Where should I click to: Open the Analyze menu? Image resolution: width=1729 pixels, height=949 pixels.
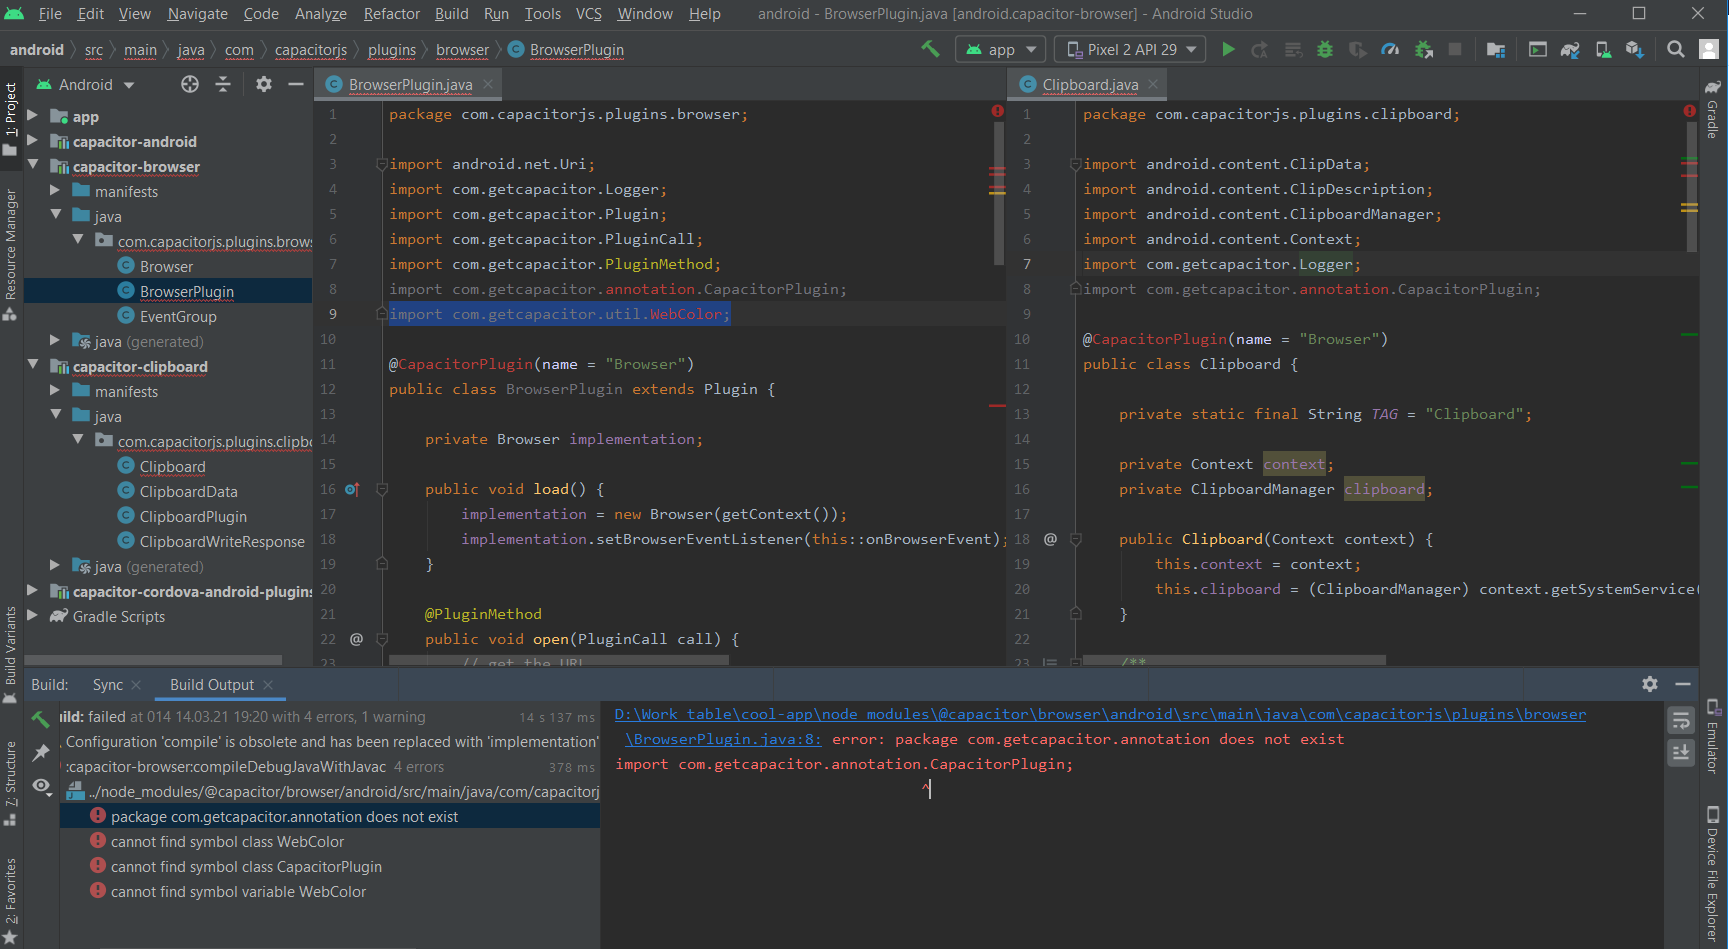click(x=320, y=13)
